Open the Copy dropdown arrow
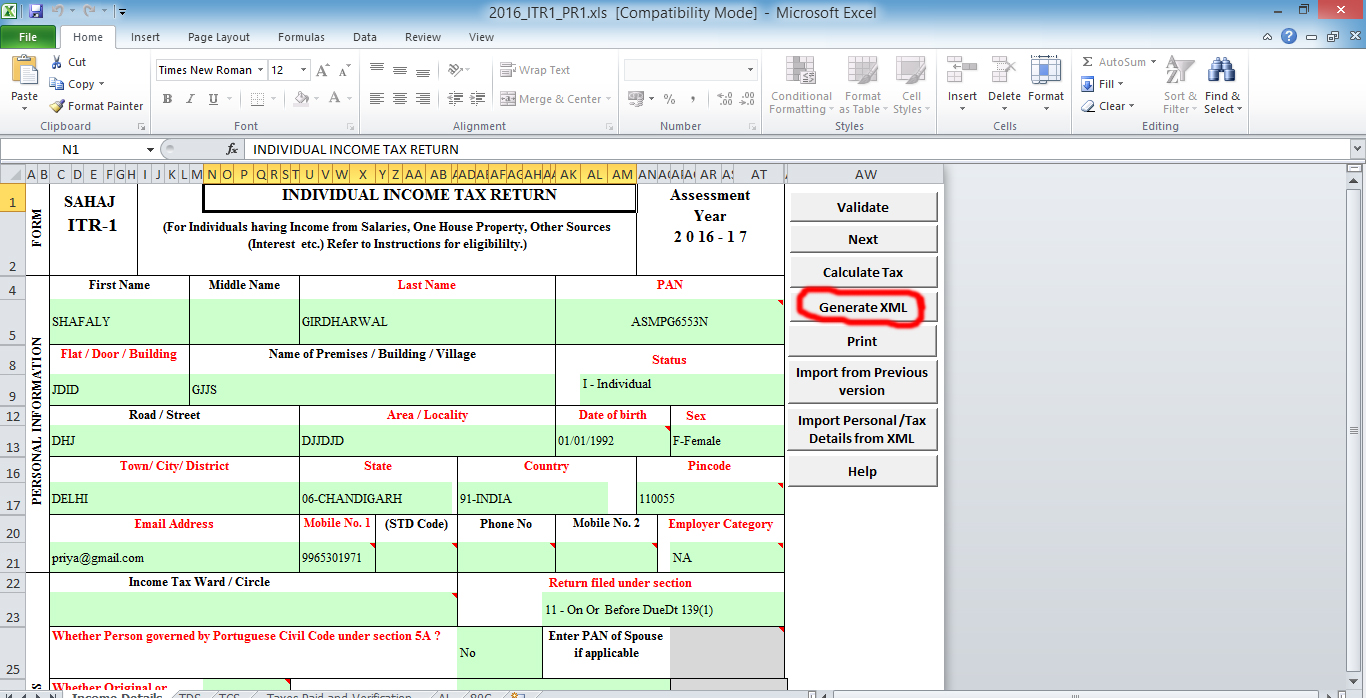Image resolution: width=1366 pixels, height=698 pixels. pyautogui.click(x=101, y=85)
